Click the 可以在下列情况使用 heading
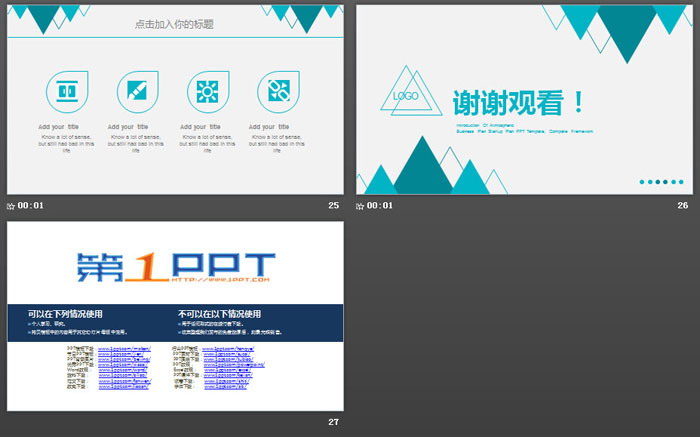700x437 pixels. coord(65,314)
